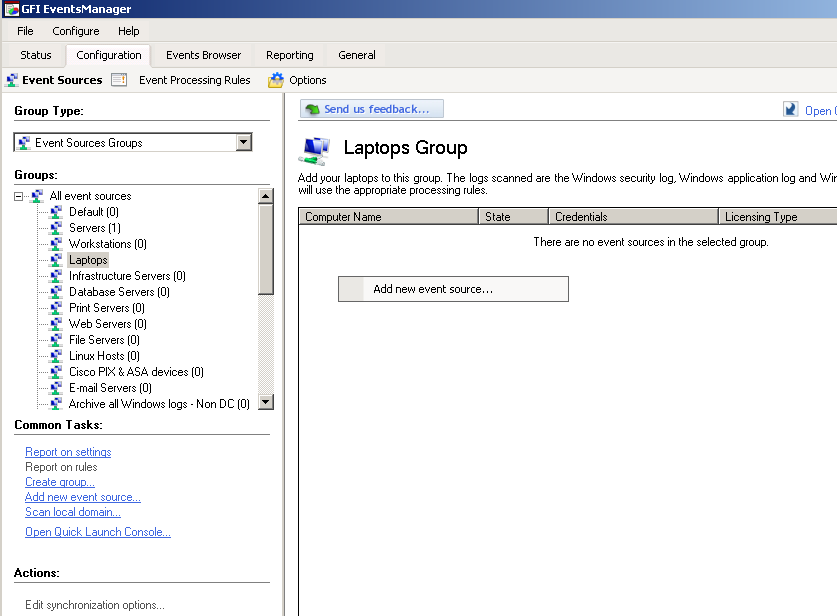Image resolution: width=837 pixels, height=616 pixels.
Task: Click the feedback arrow icon
Action: point(312,109)
